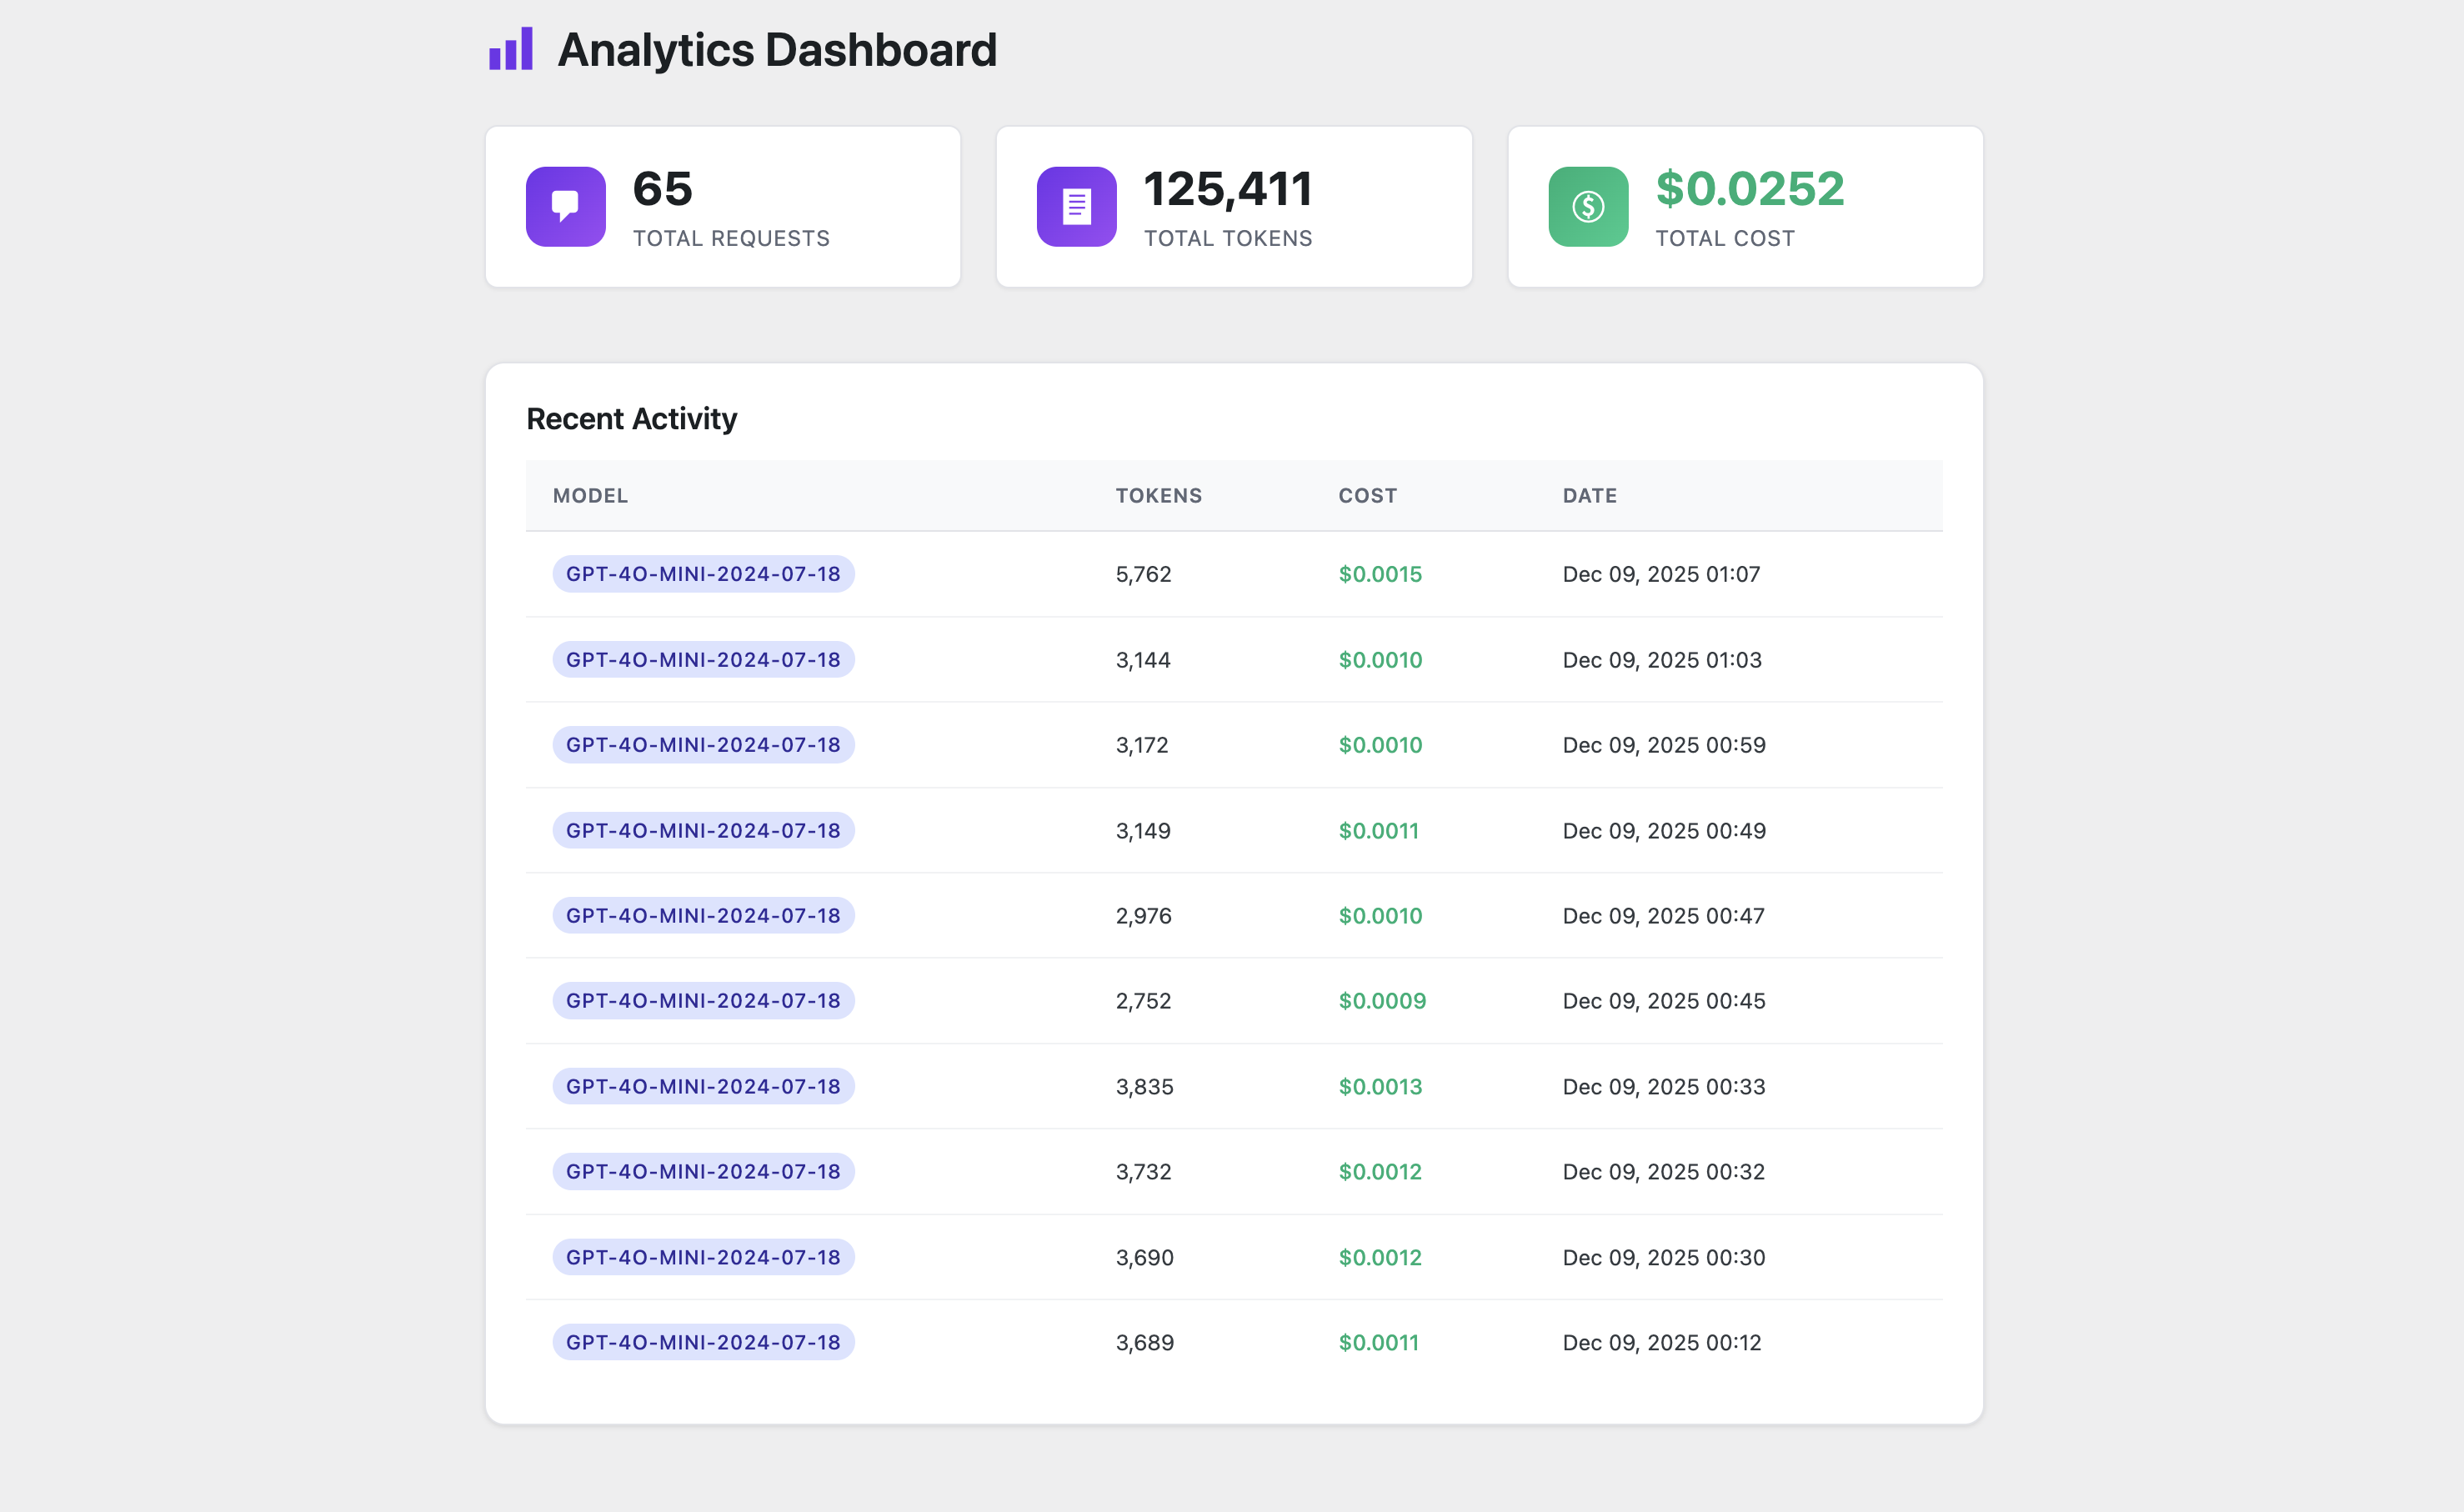Click the model badge in the 3,835 tokens row
This screenshot has height=1512, width=2464.
coord(703,1086)
